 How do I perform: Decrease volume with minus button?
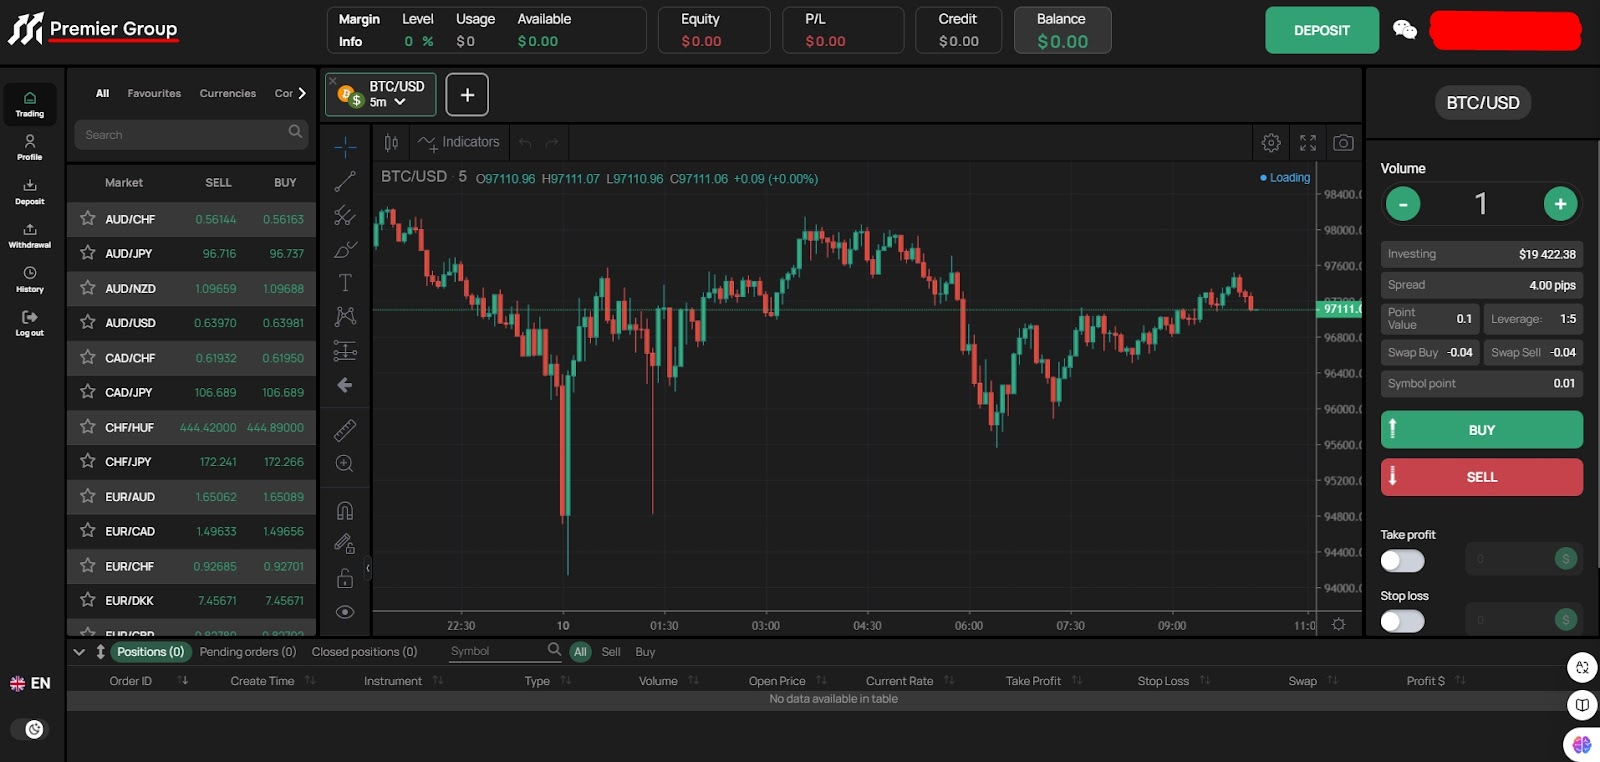click(1403, 204)
